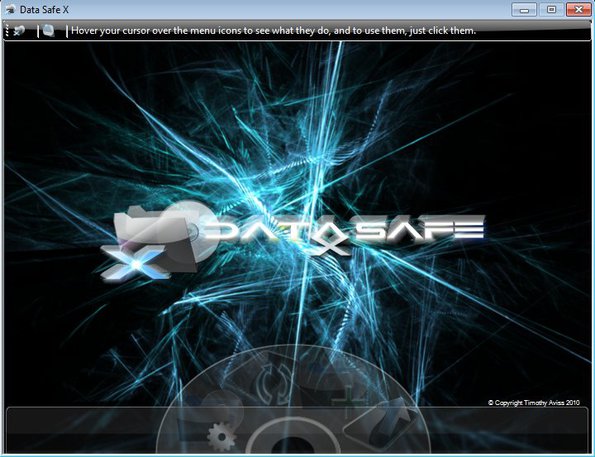Click the hover hint text in toolbar
This screenshot has height=457, width=595.
point(273,30)
